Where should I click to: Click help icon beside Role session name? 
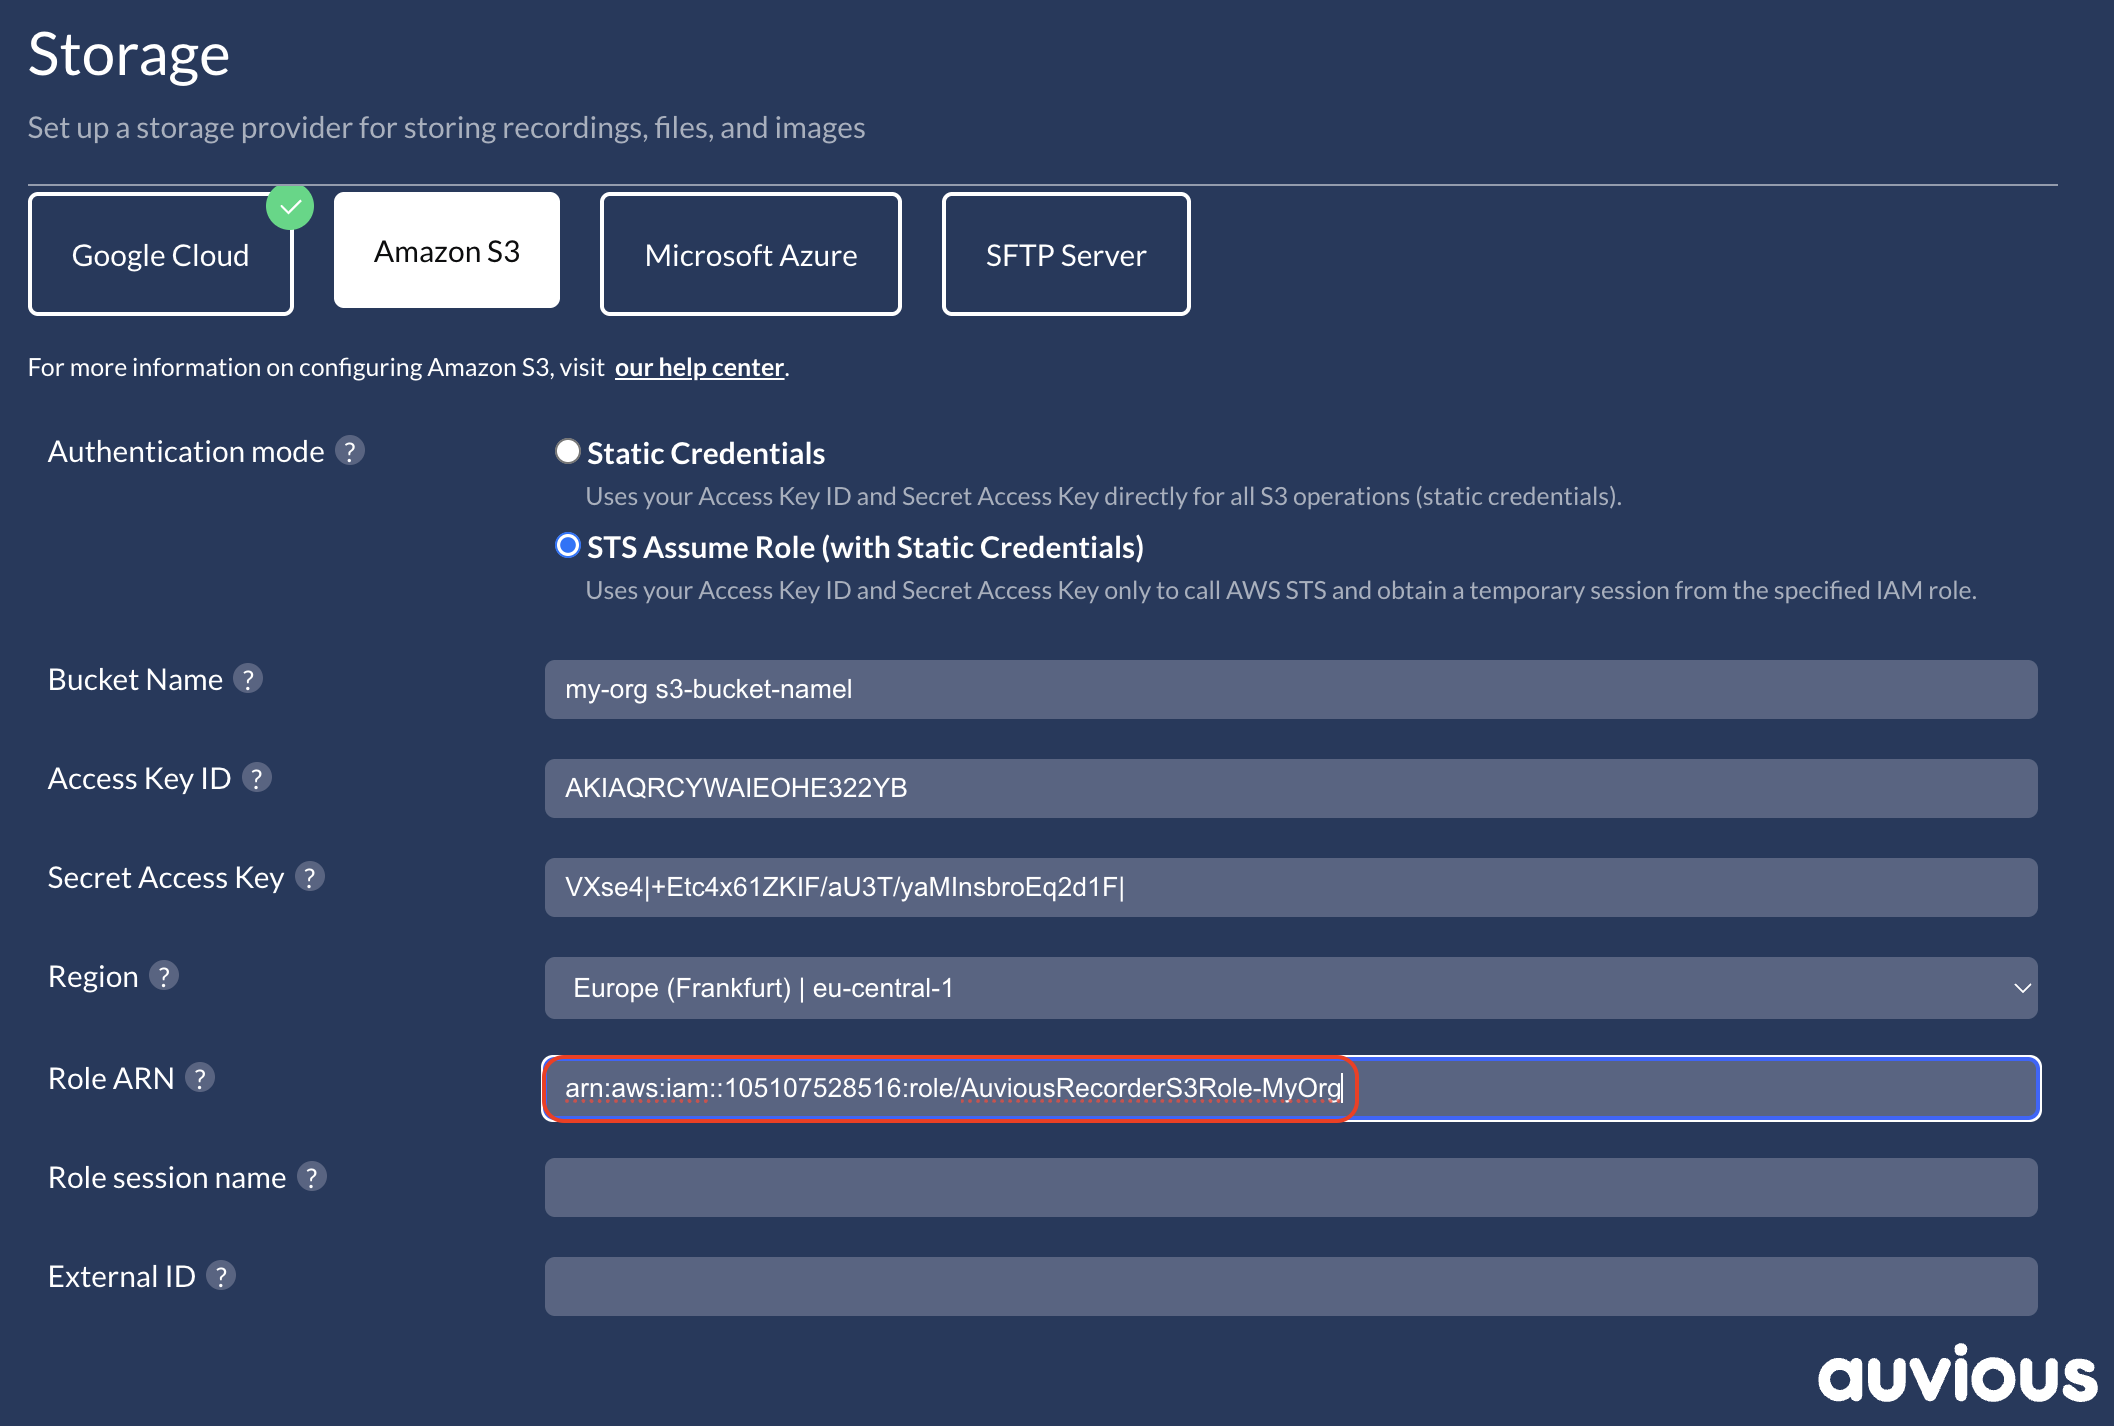(x=312, y=1177)
